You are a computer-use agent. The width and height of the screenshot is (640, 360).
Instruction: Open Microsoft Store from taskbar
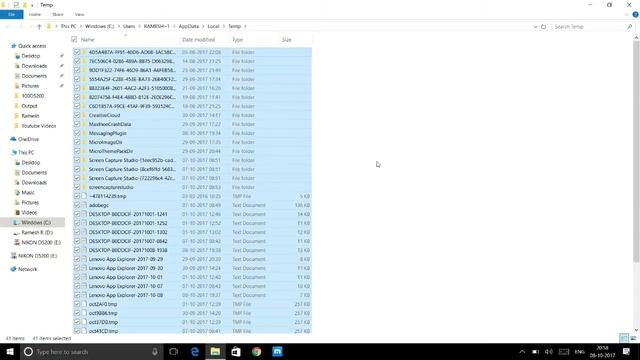(x=236, y=352)
